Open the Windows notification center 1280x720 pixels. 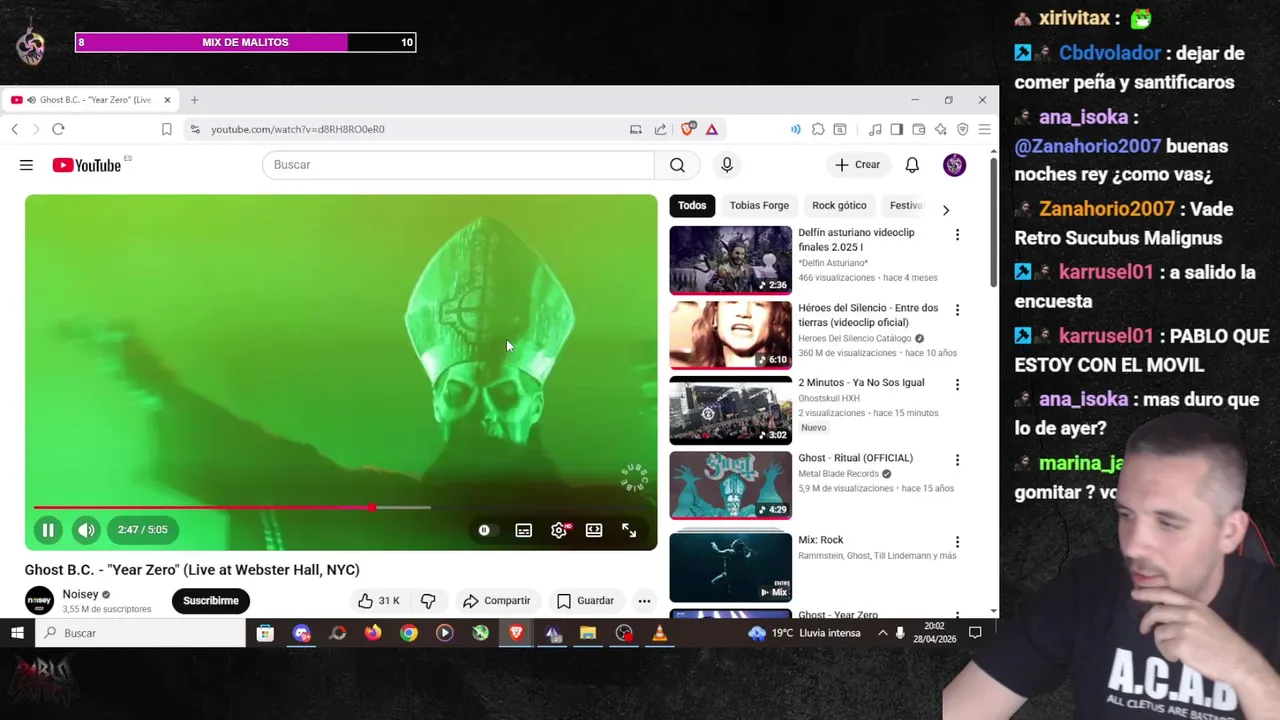tap(975, 633)
